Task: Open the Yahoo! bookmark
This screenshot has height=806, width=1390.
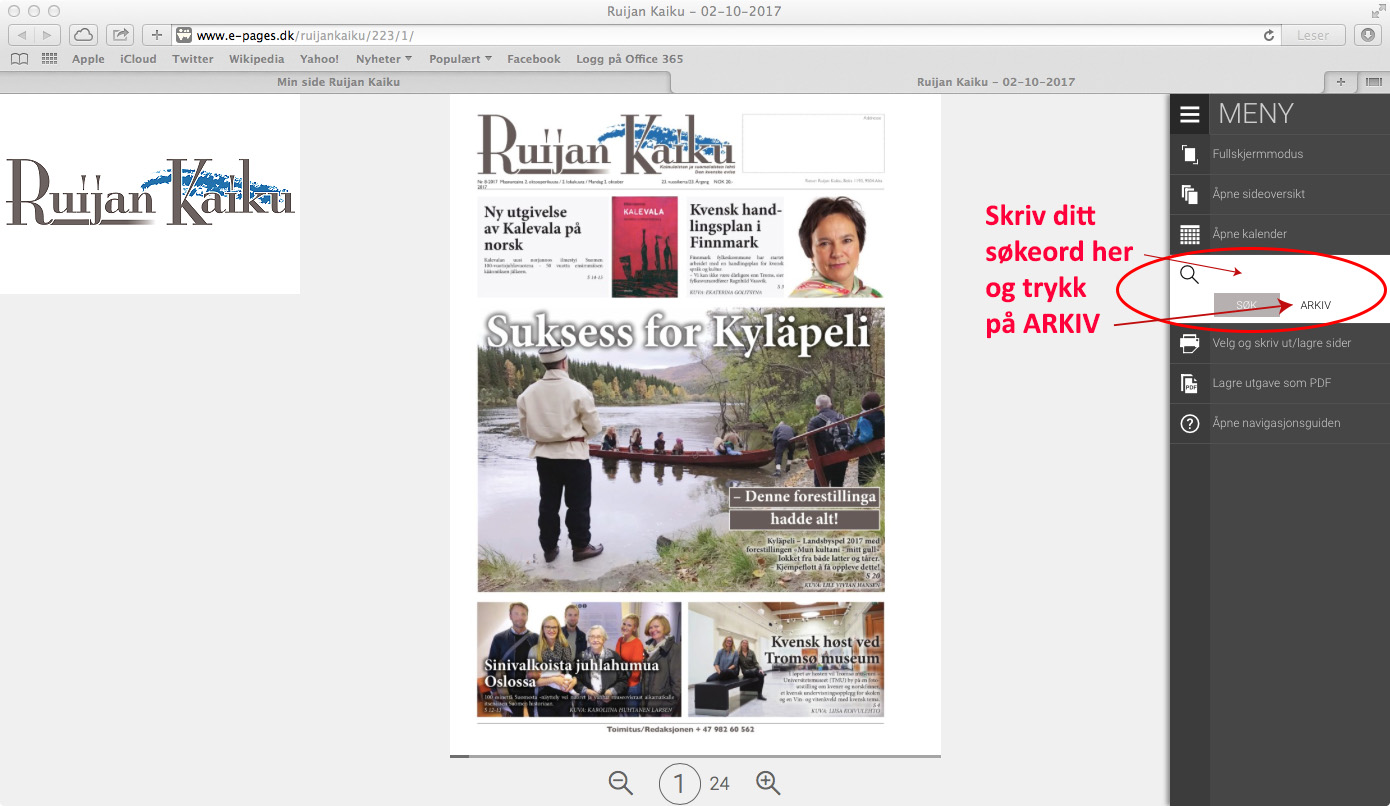Action: (319, 59)
